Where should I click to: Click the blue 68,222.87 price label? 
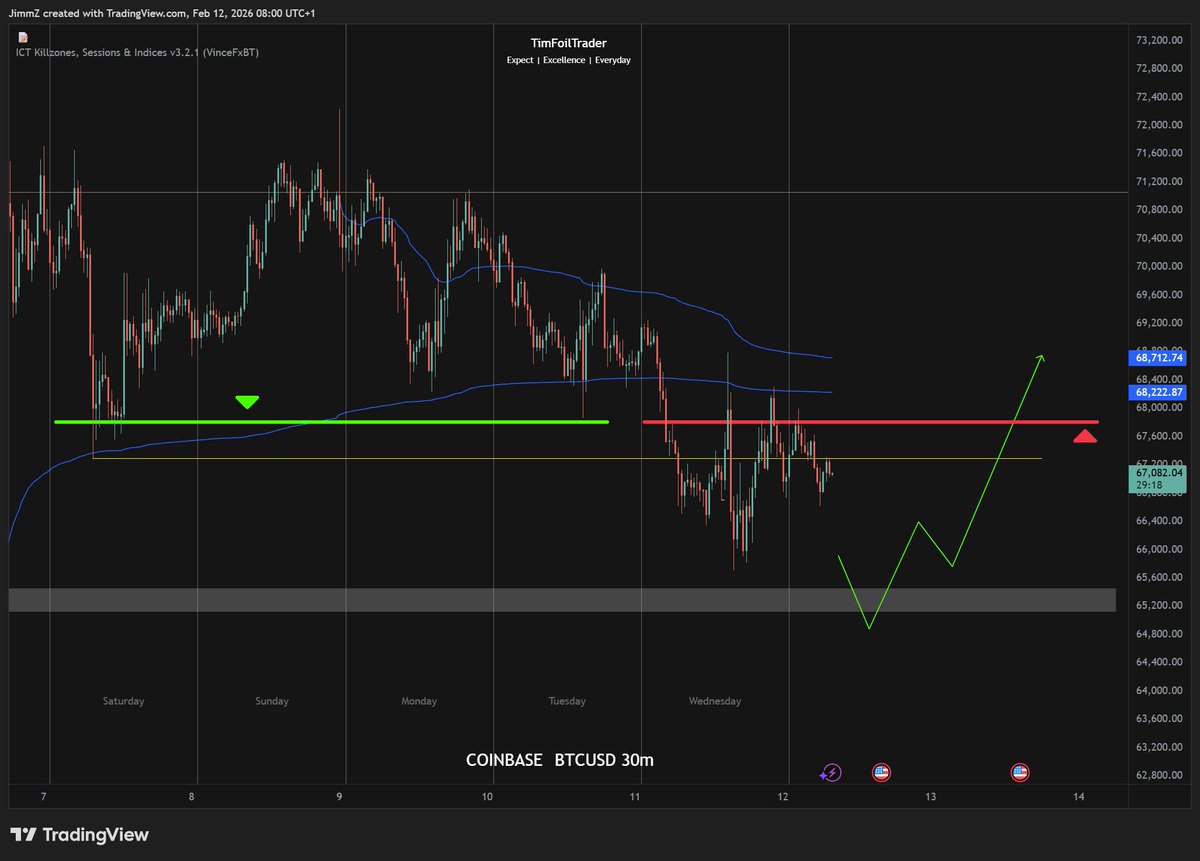(1157, 392)
